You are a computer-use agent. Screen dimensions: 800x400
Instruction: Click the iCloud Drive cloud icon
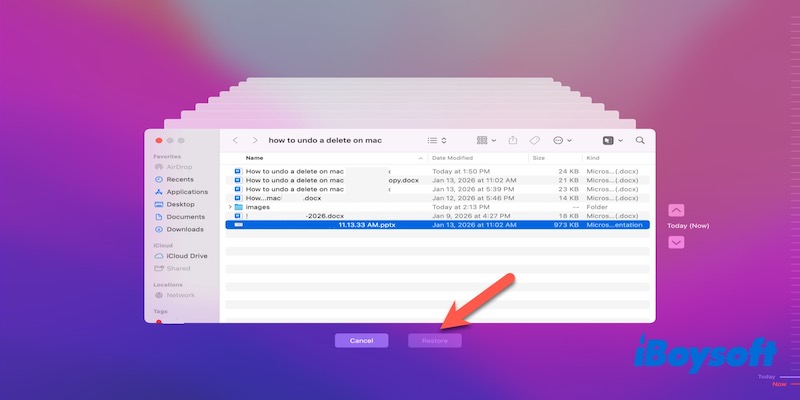(159, 256)
